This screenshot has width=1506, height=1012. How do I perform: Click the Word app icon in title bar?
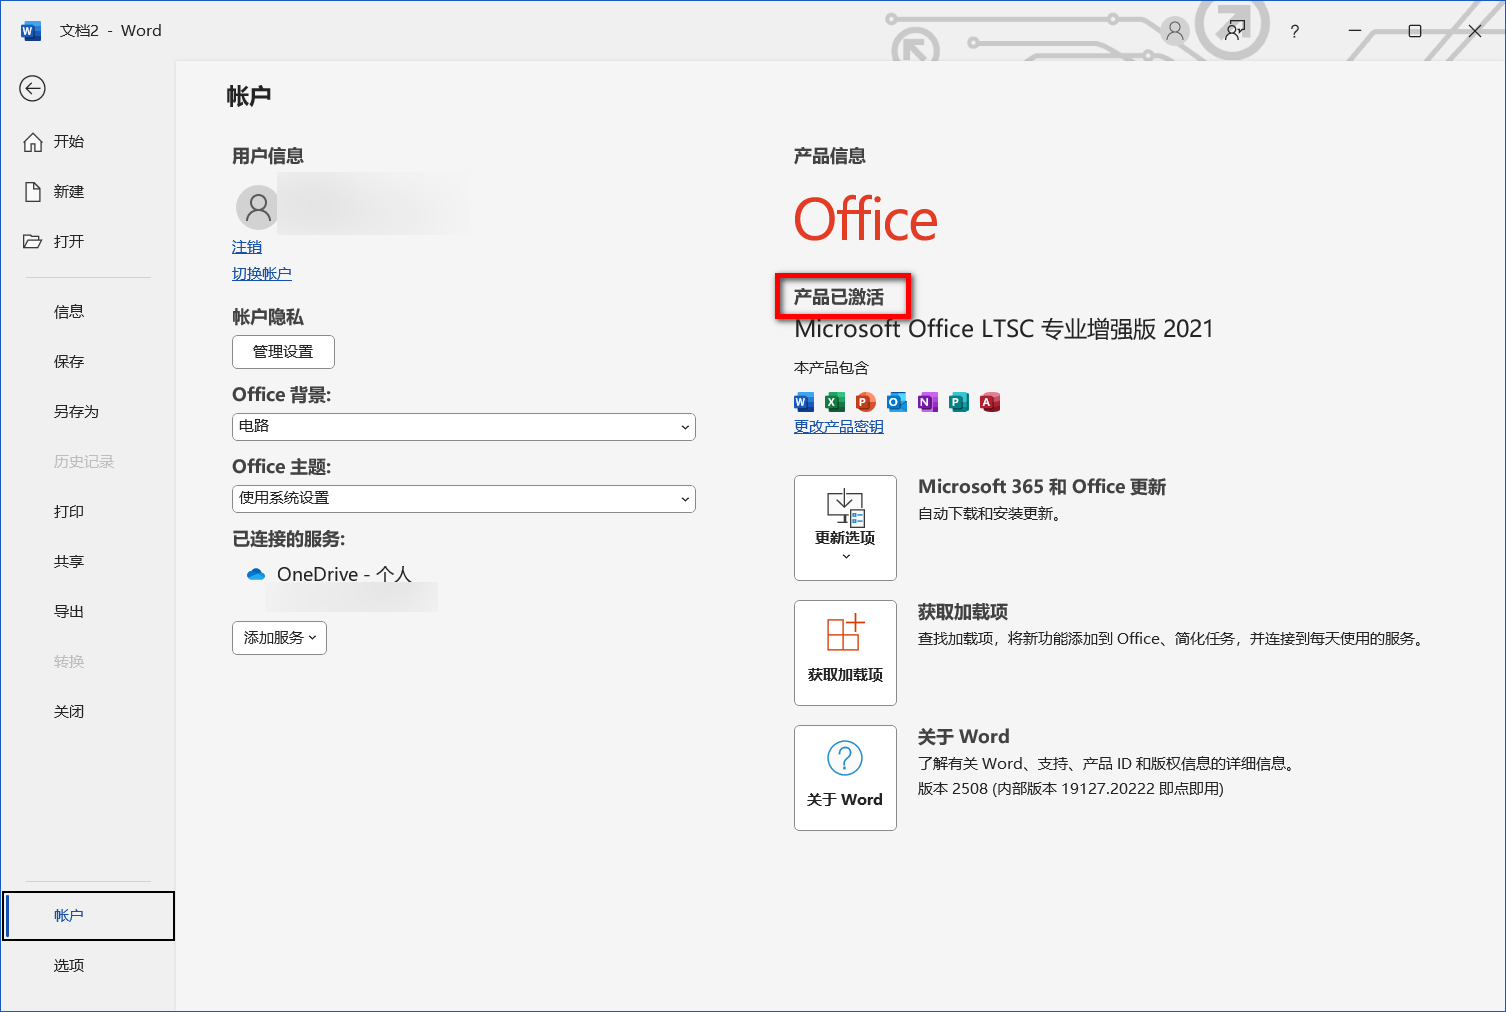pos(31,31)
